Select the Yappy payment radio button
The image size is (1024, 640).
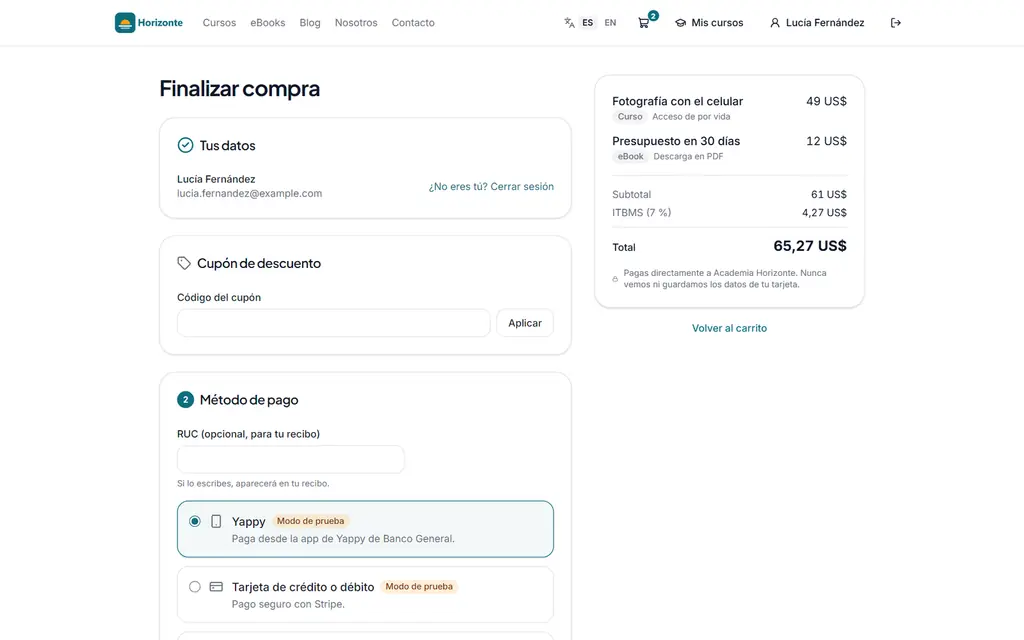[x=195, y=521]
